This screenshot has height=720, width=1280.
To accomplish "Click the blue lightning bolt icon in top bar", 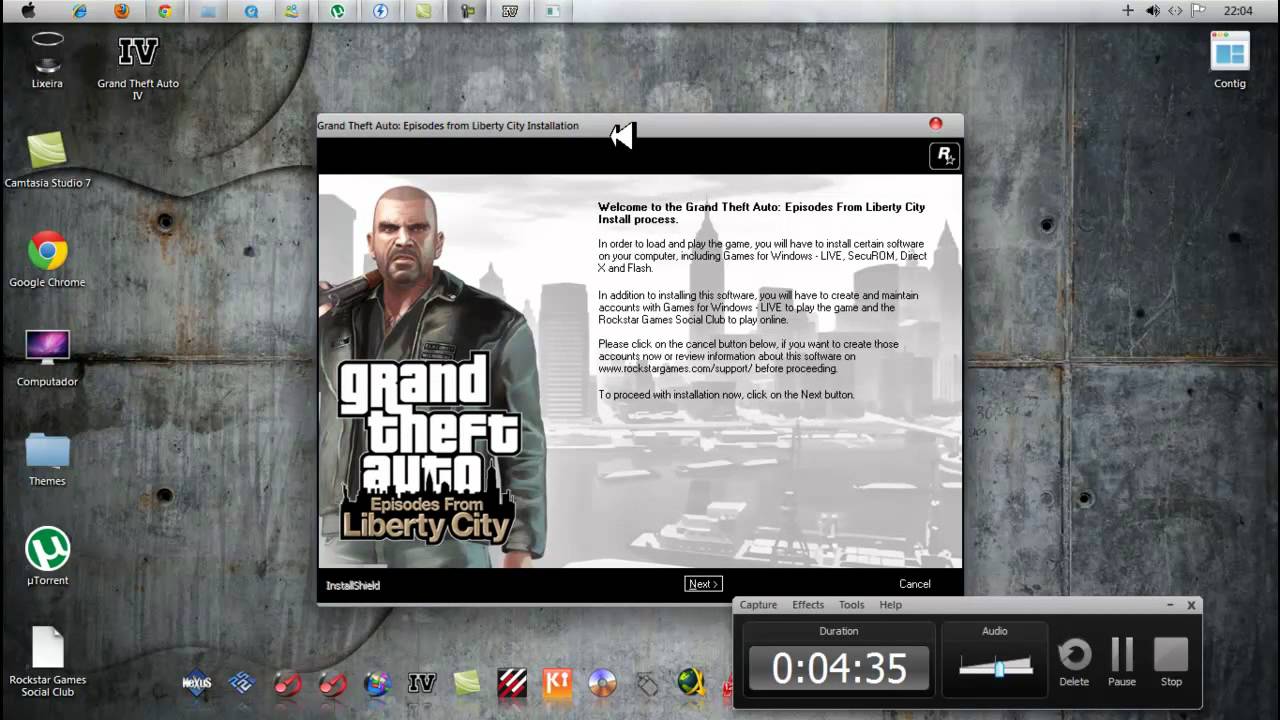I will pos(380,11).
